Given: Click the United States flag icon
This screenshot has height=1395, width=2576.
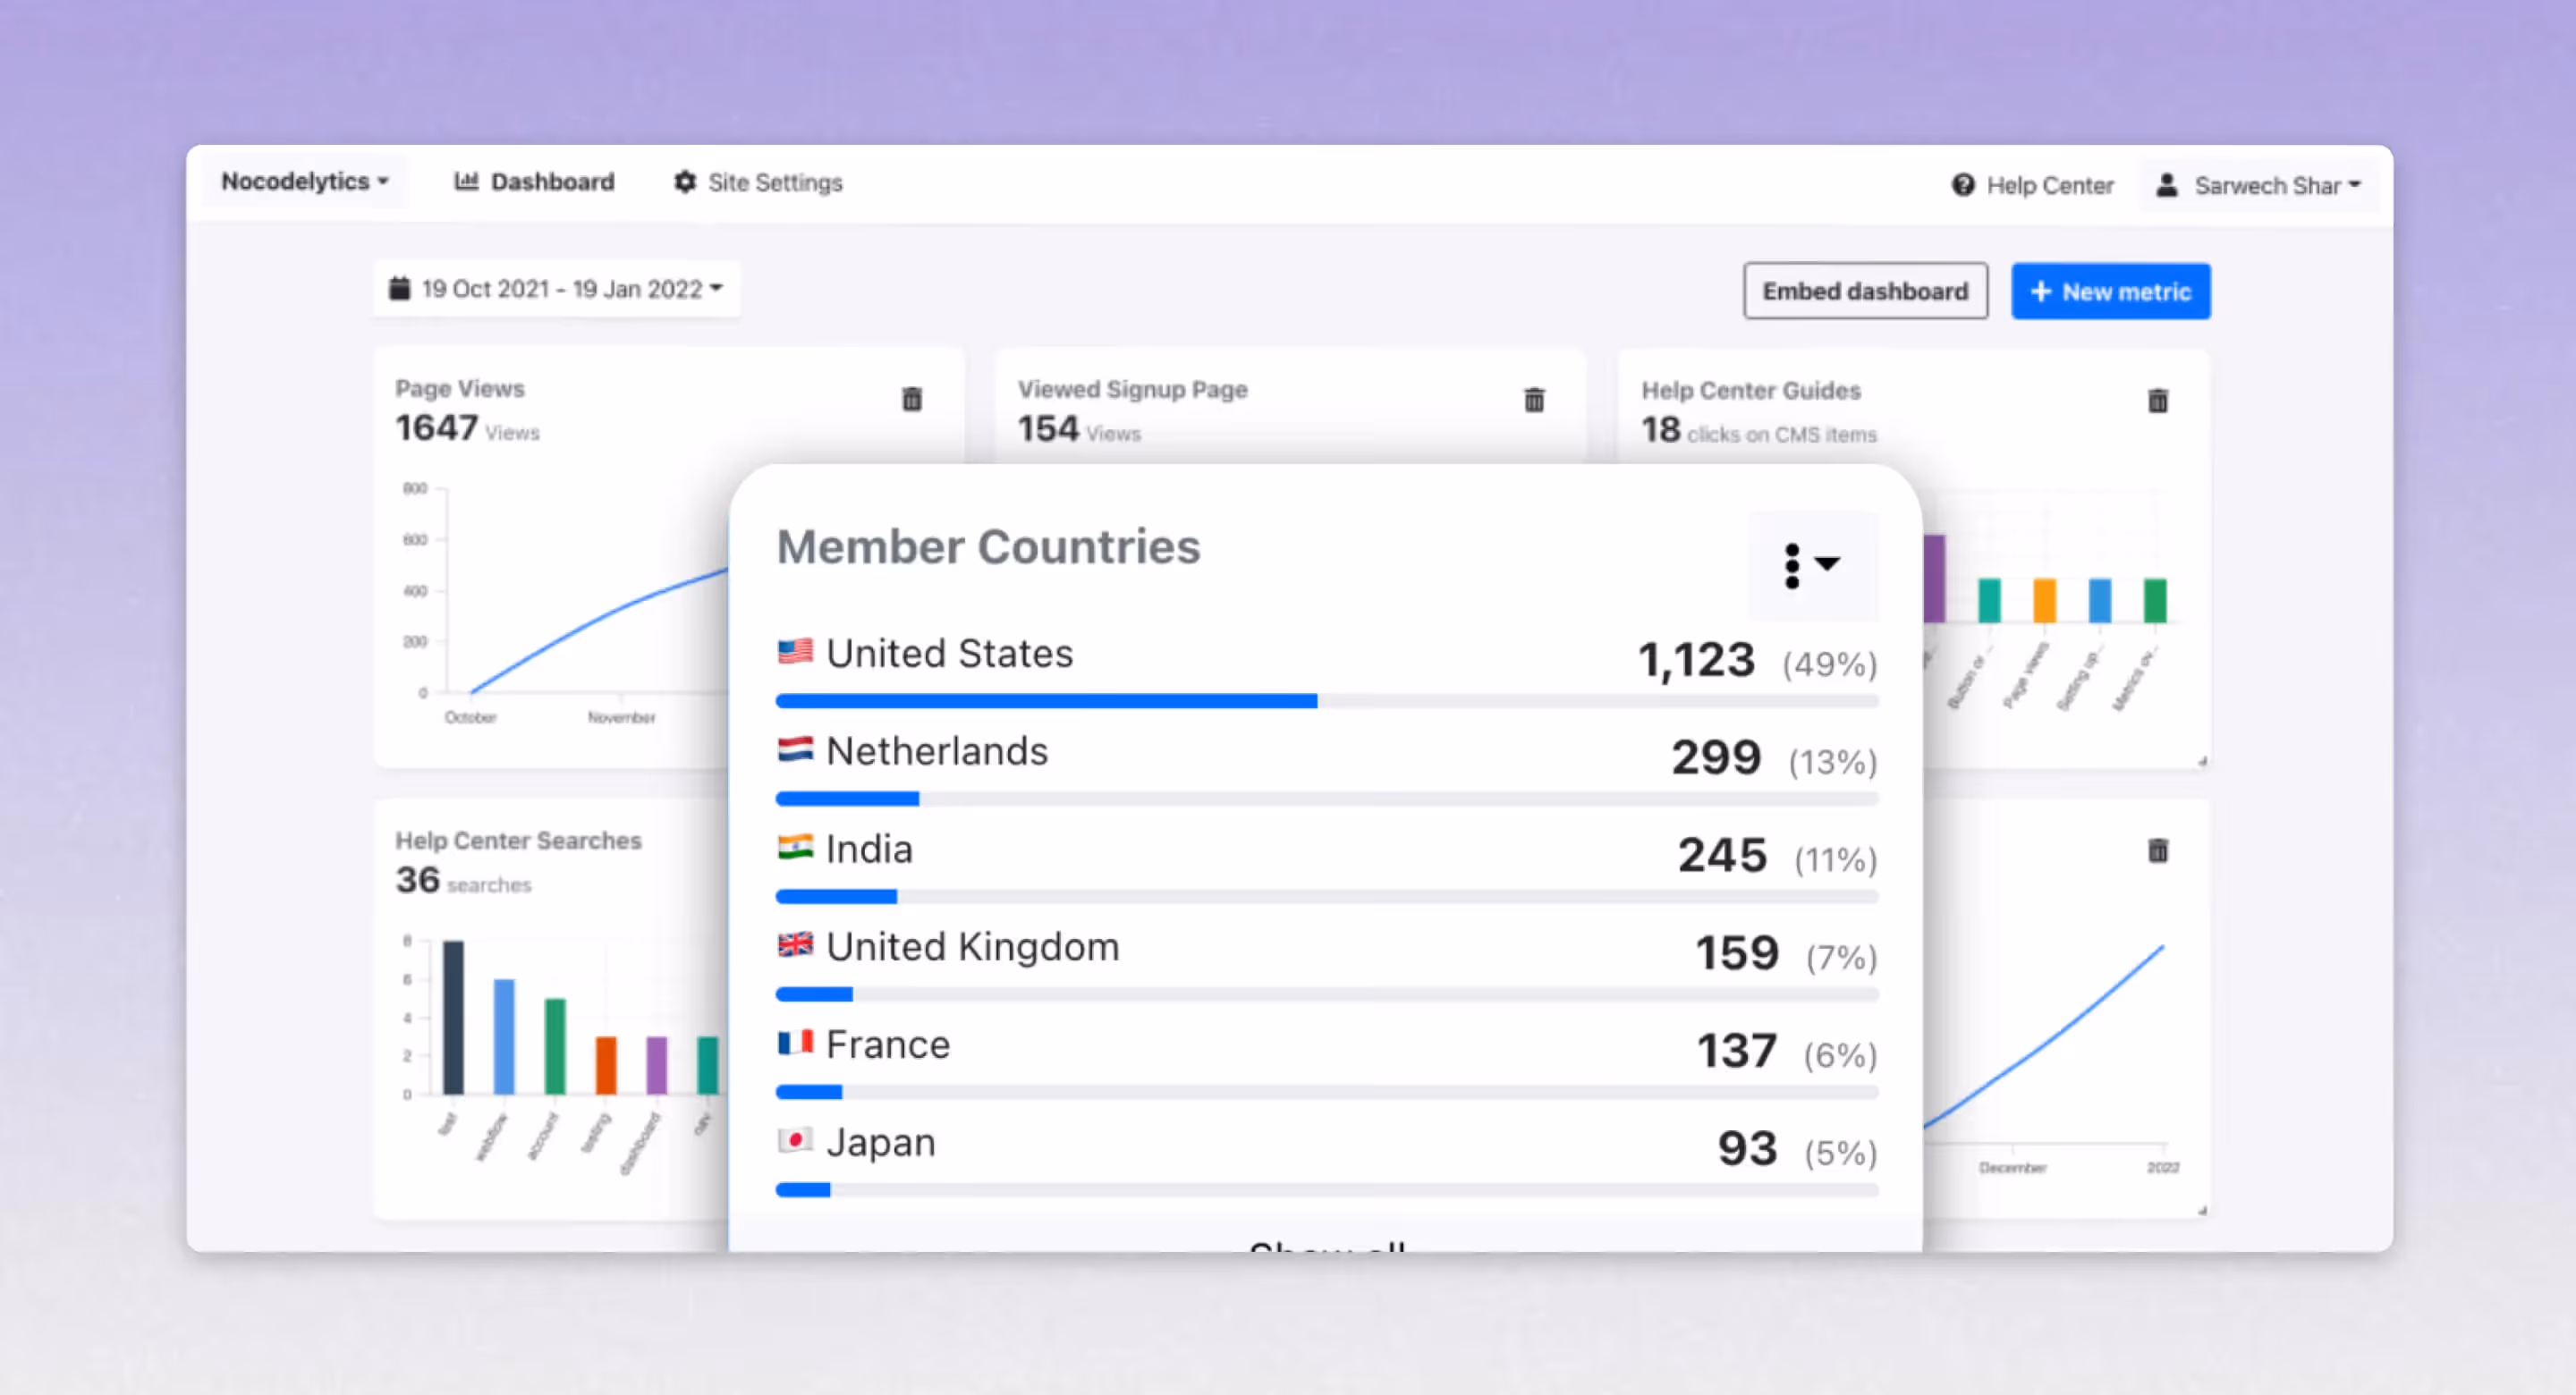Looking at the screenshot, I should tap(795, 651).
